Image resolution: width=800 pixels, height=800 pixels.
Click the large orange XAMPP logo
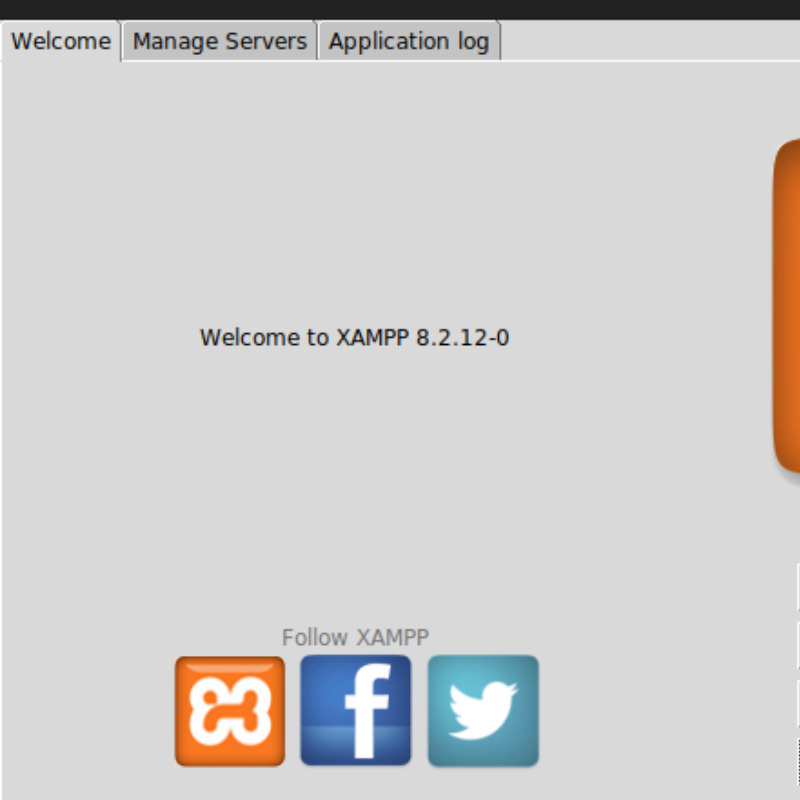coord(788,305)
